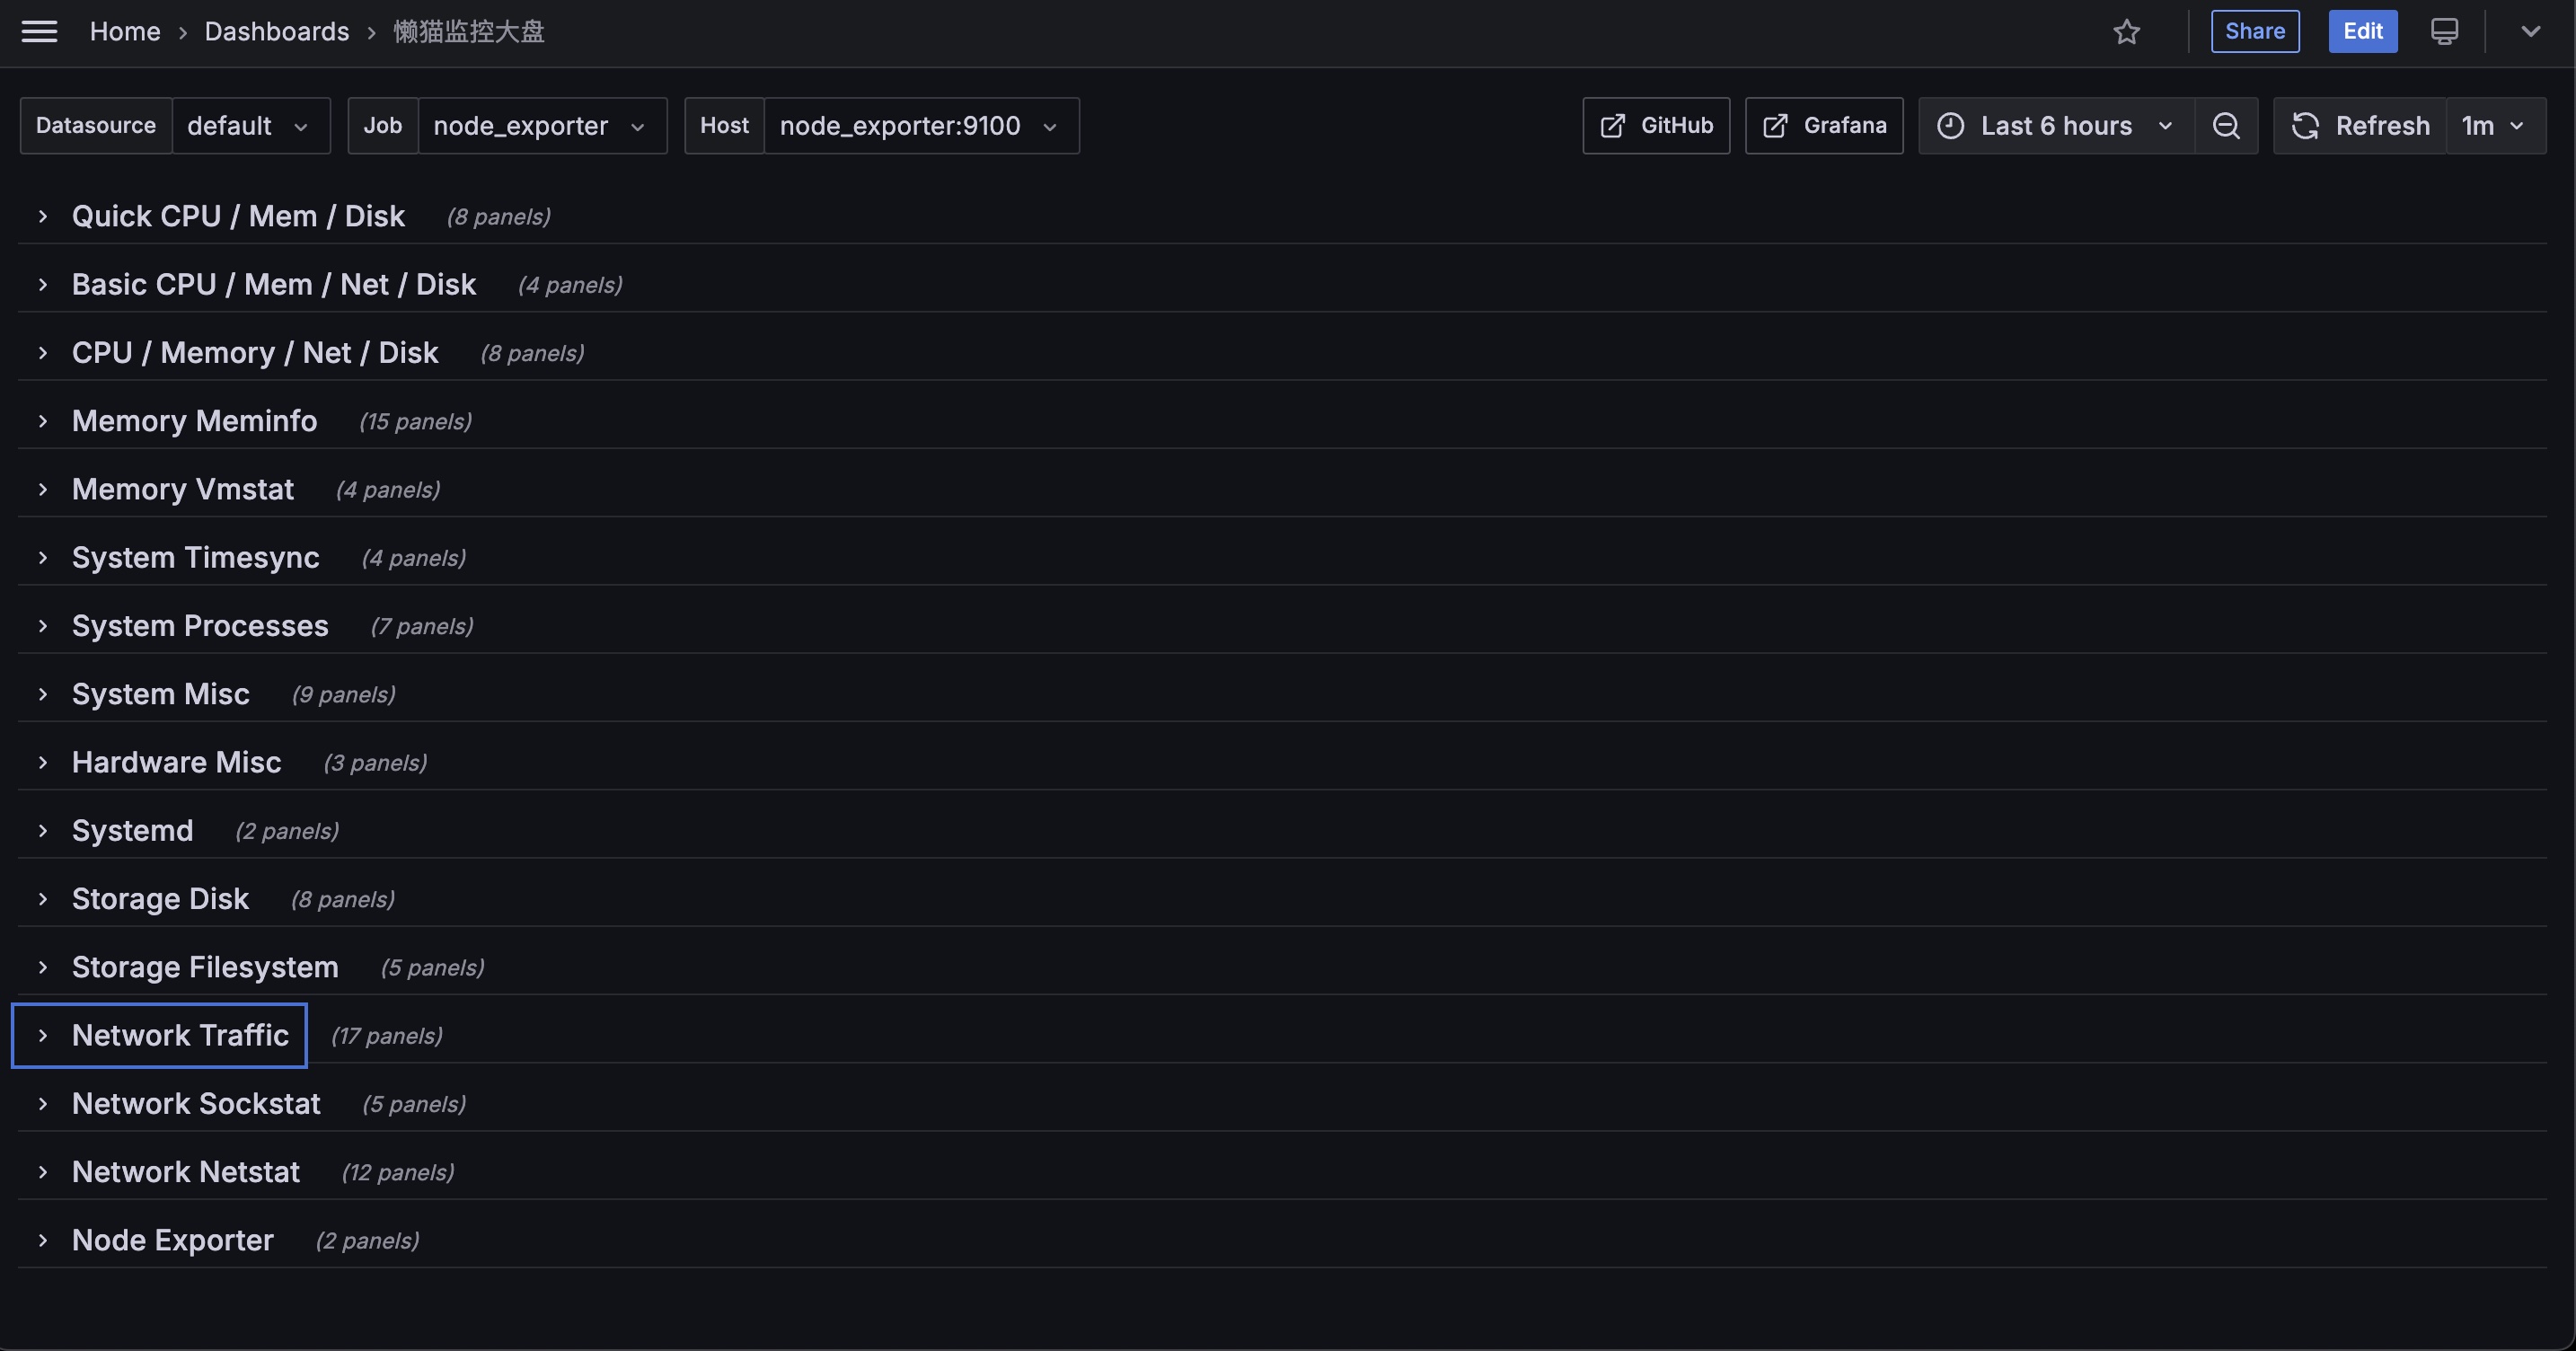The width and height of the screenshot is (2576, 1351).
Task: Click the (3 panels) count text
Action: tap(375, 764)
